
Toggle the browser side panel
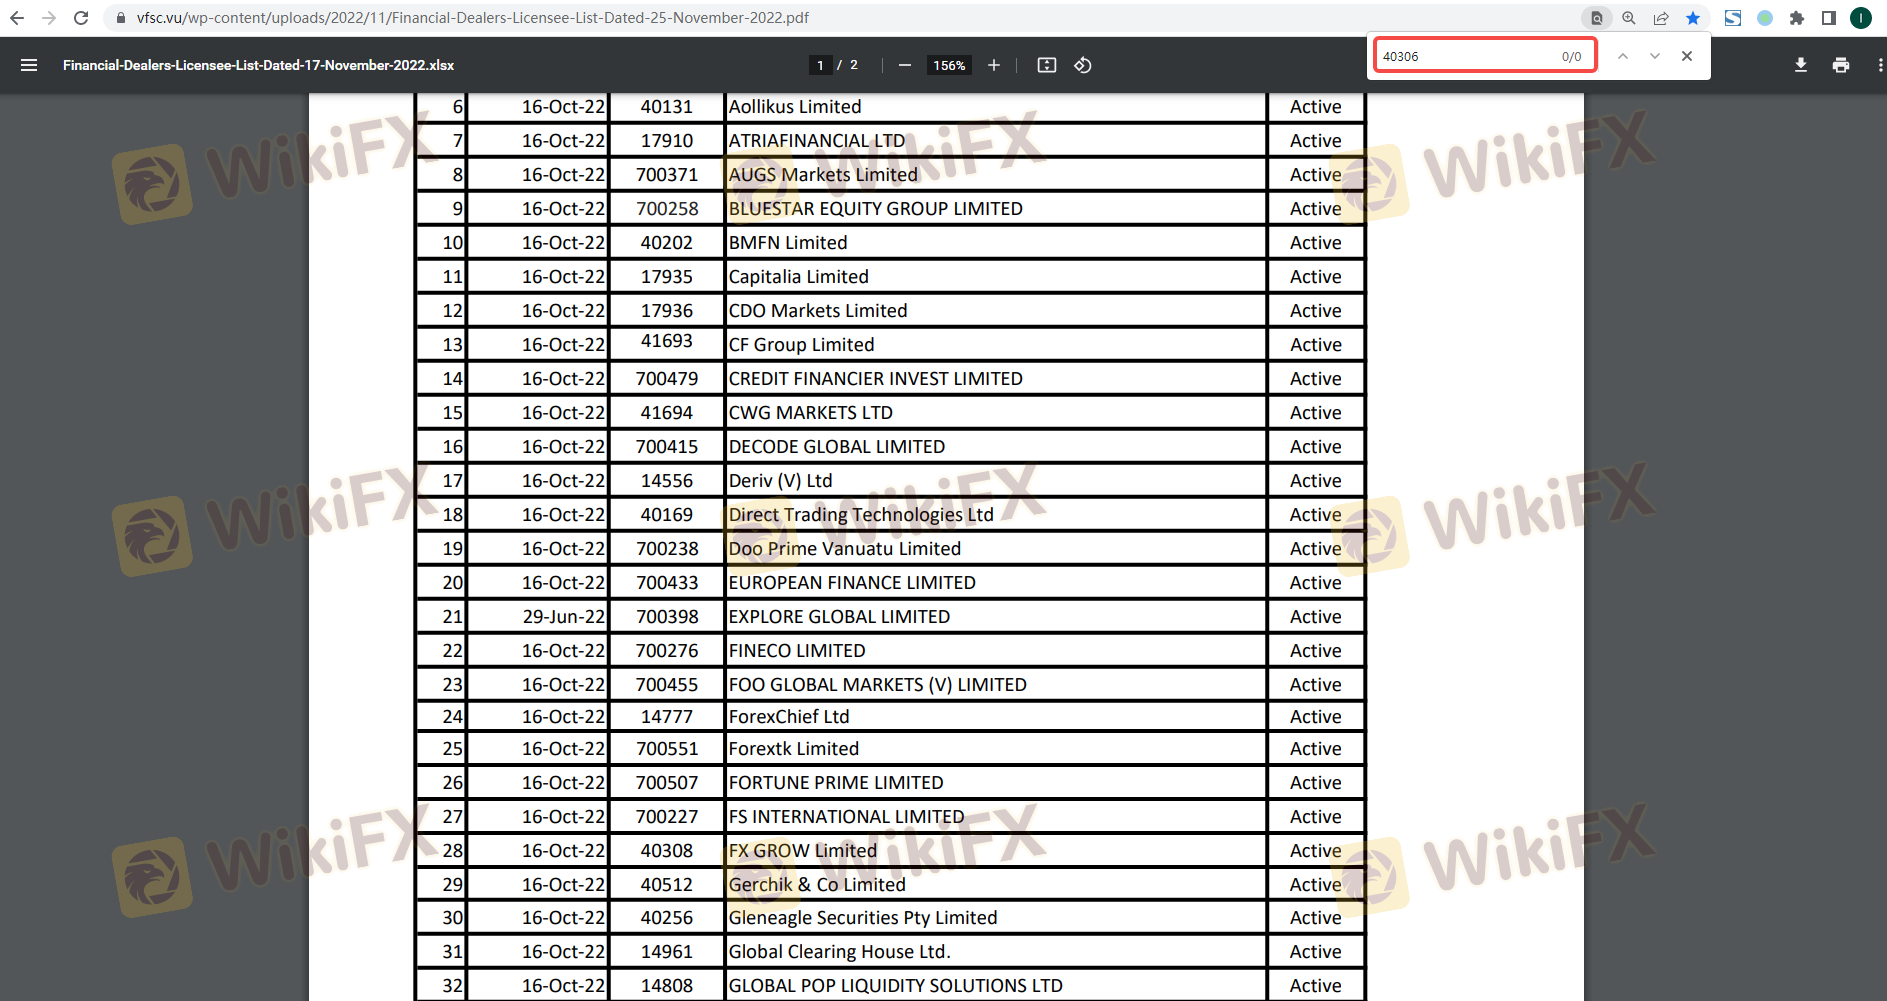point(1829,18)
